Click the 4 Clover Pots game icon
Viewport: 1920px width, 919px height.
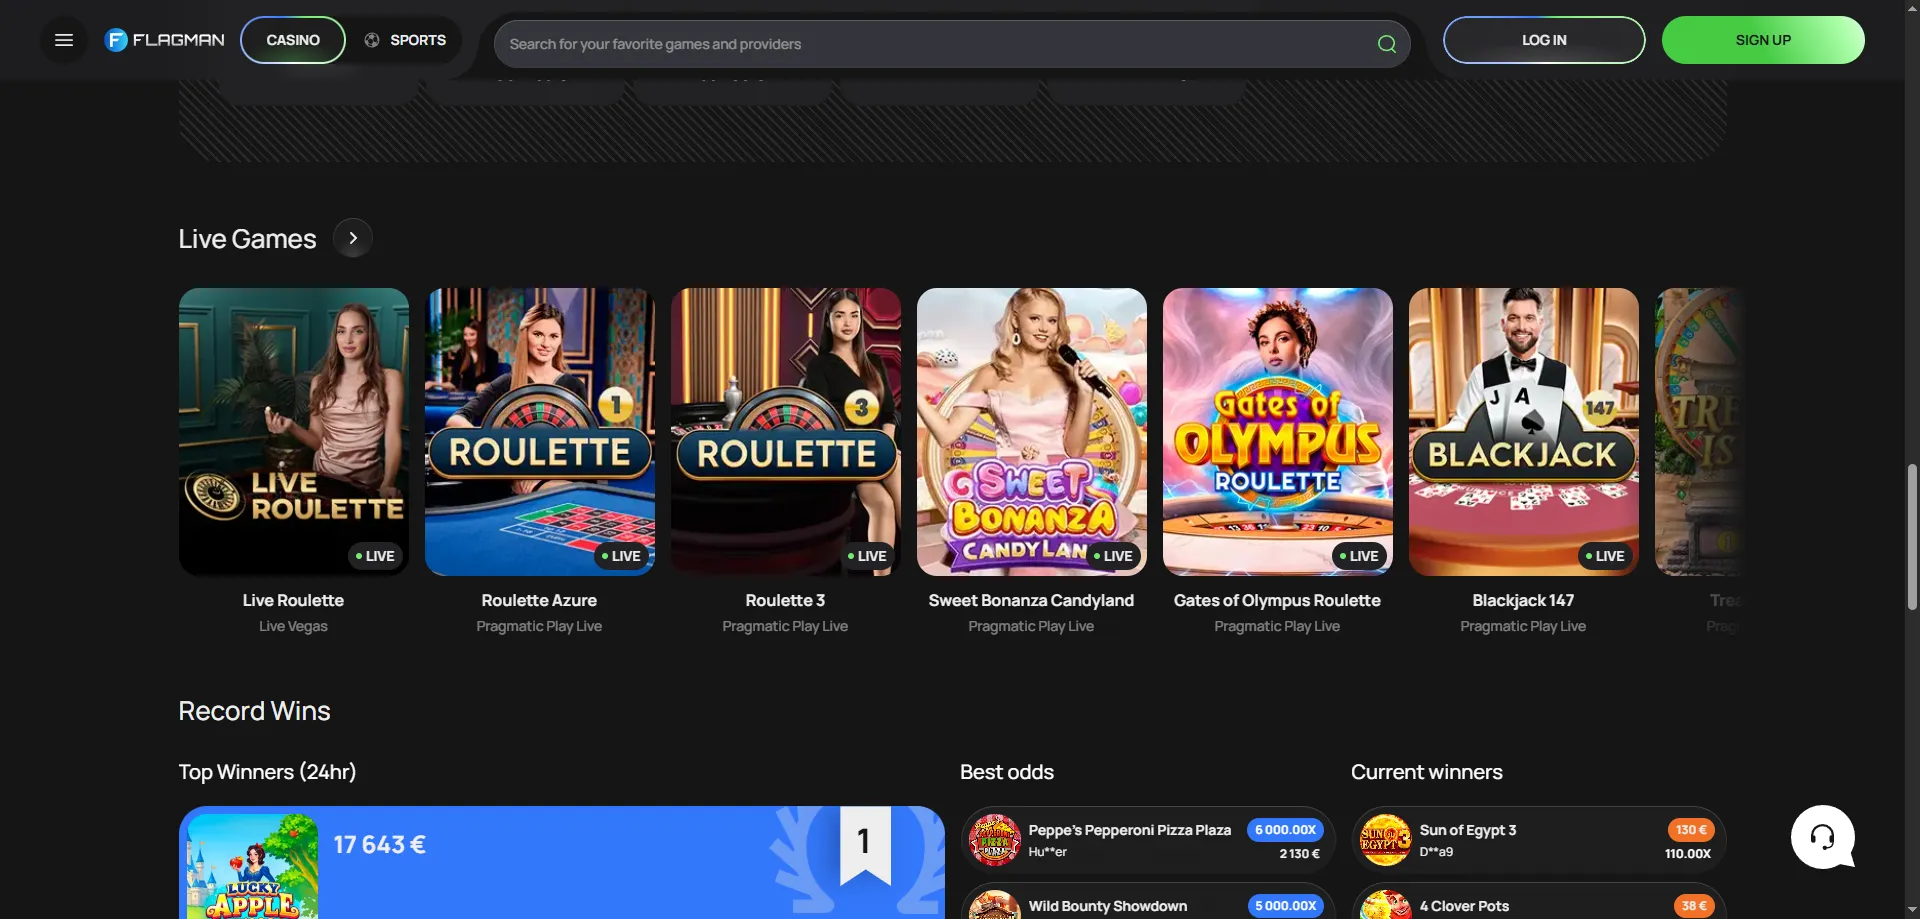coord(1385,905)
